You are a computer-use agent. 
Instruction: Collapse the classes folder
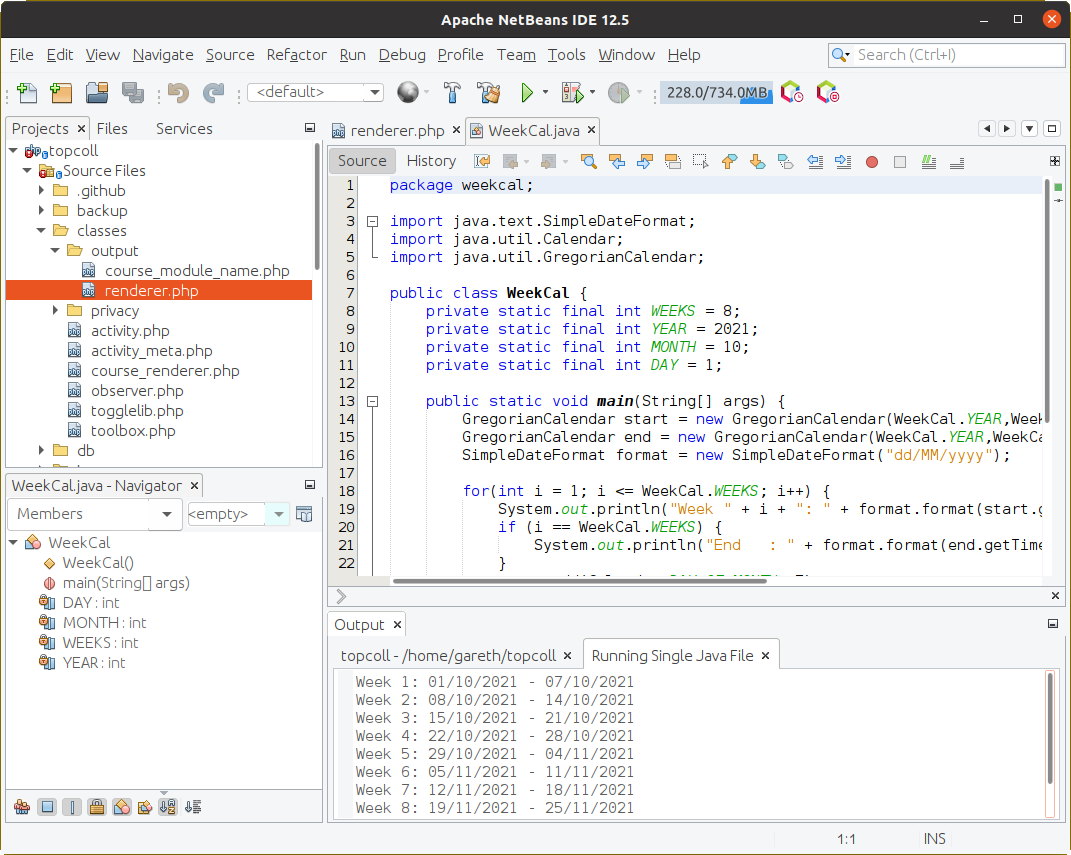tap(41, 231)
